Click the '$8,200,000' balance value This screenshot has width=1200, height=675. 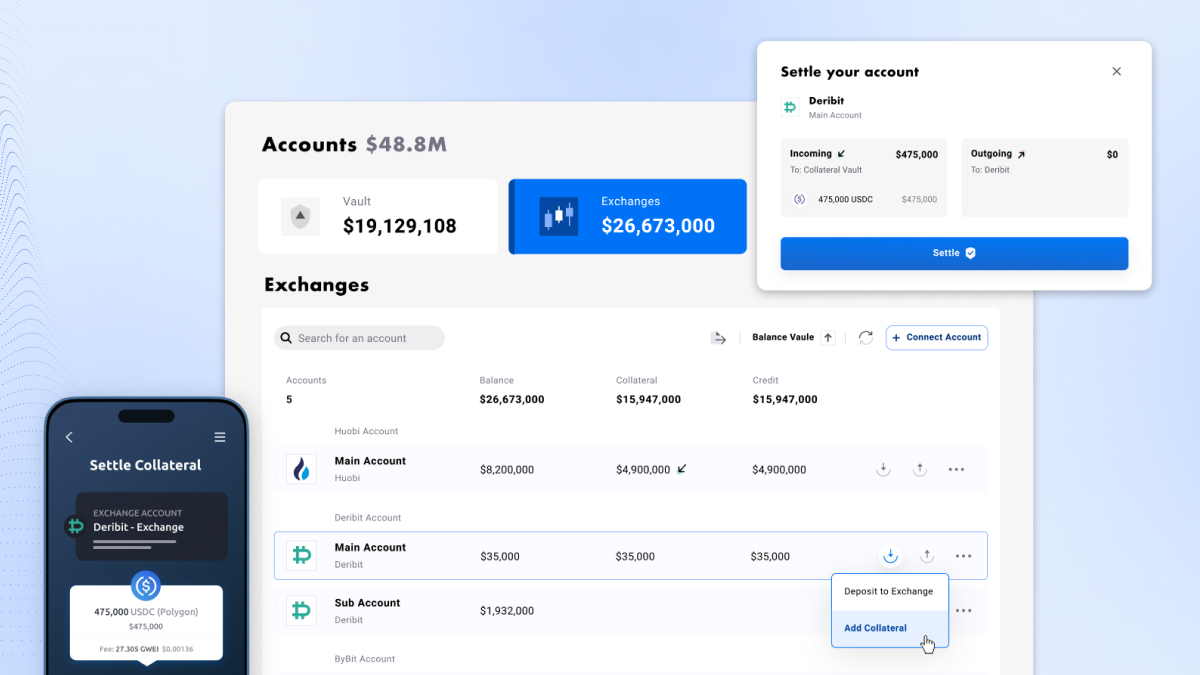[x=507, y=470]
